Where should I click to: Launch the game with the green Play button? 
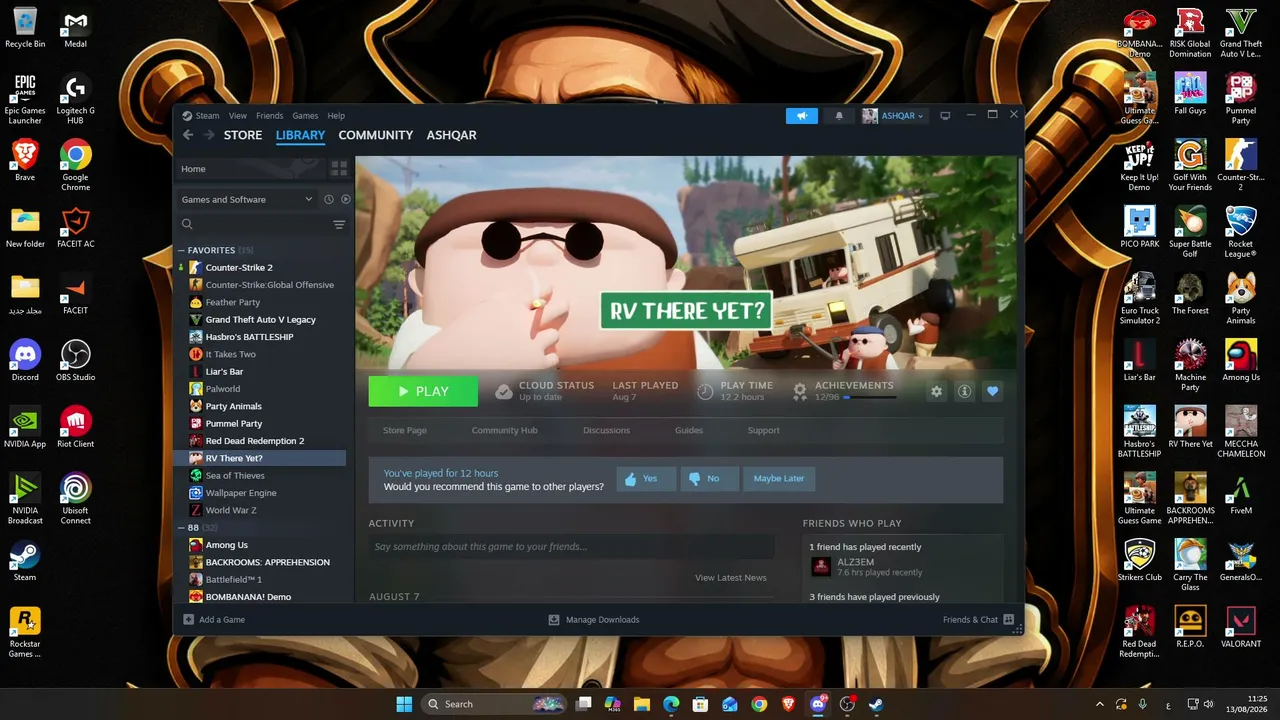coord(423,391)
